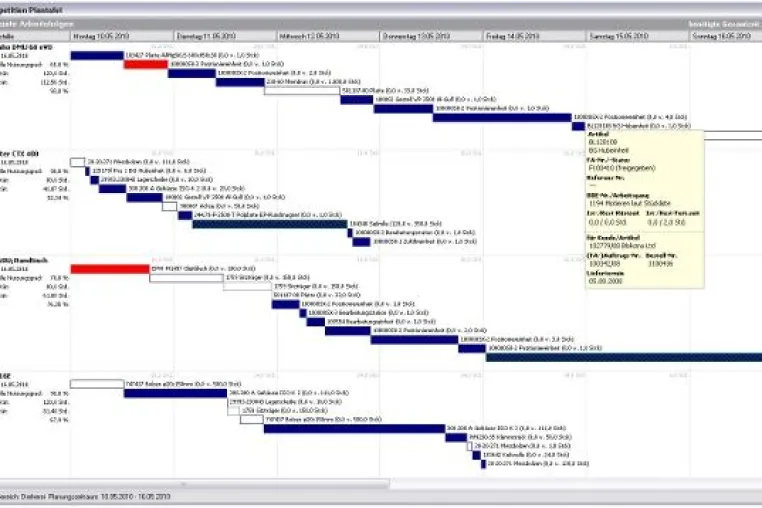Select the white Messkolben bar in CTX 400 group

(x=78, y=162)
